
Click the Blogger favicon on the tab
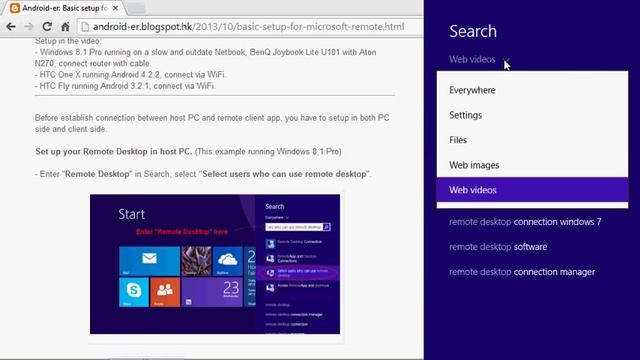click(15, 8)
